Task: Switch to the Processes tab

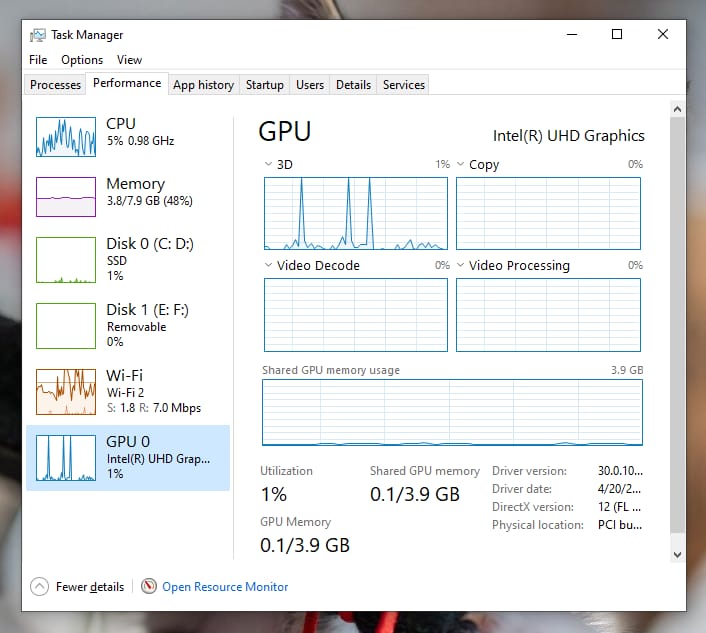Action: pos(55,85)
